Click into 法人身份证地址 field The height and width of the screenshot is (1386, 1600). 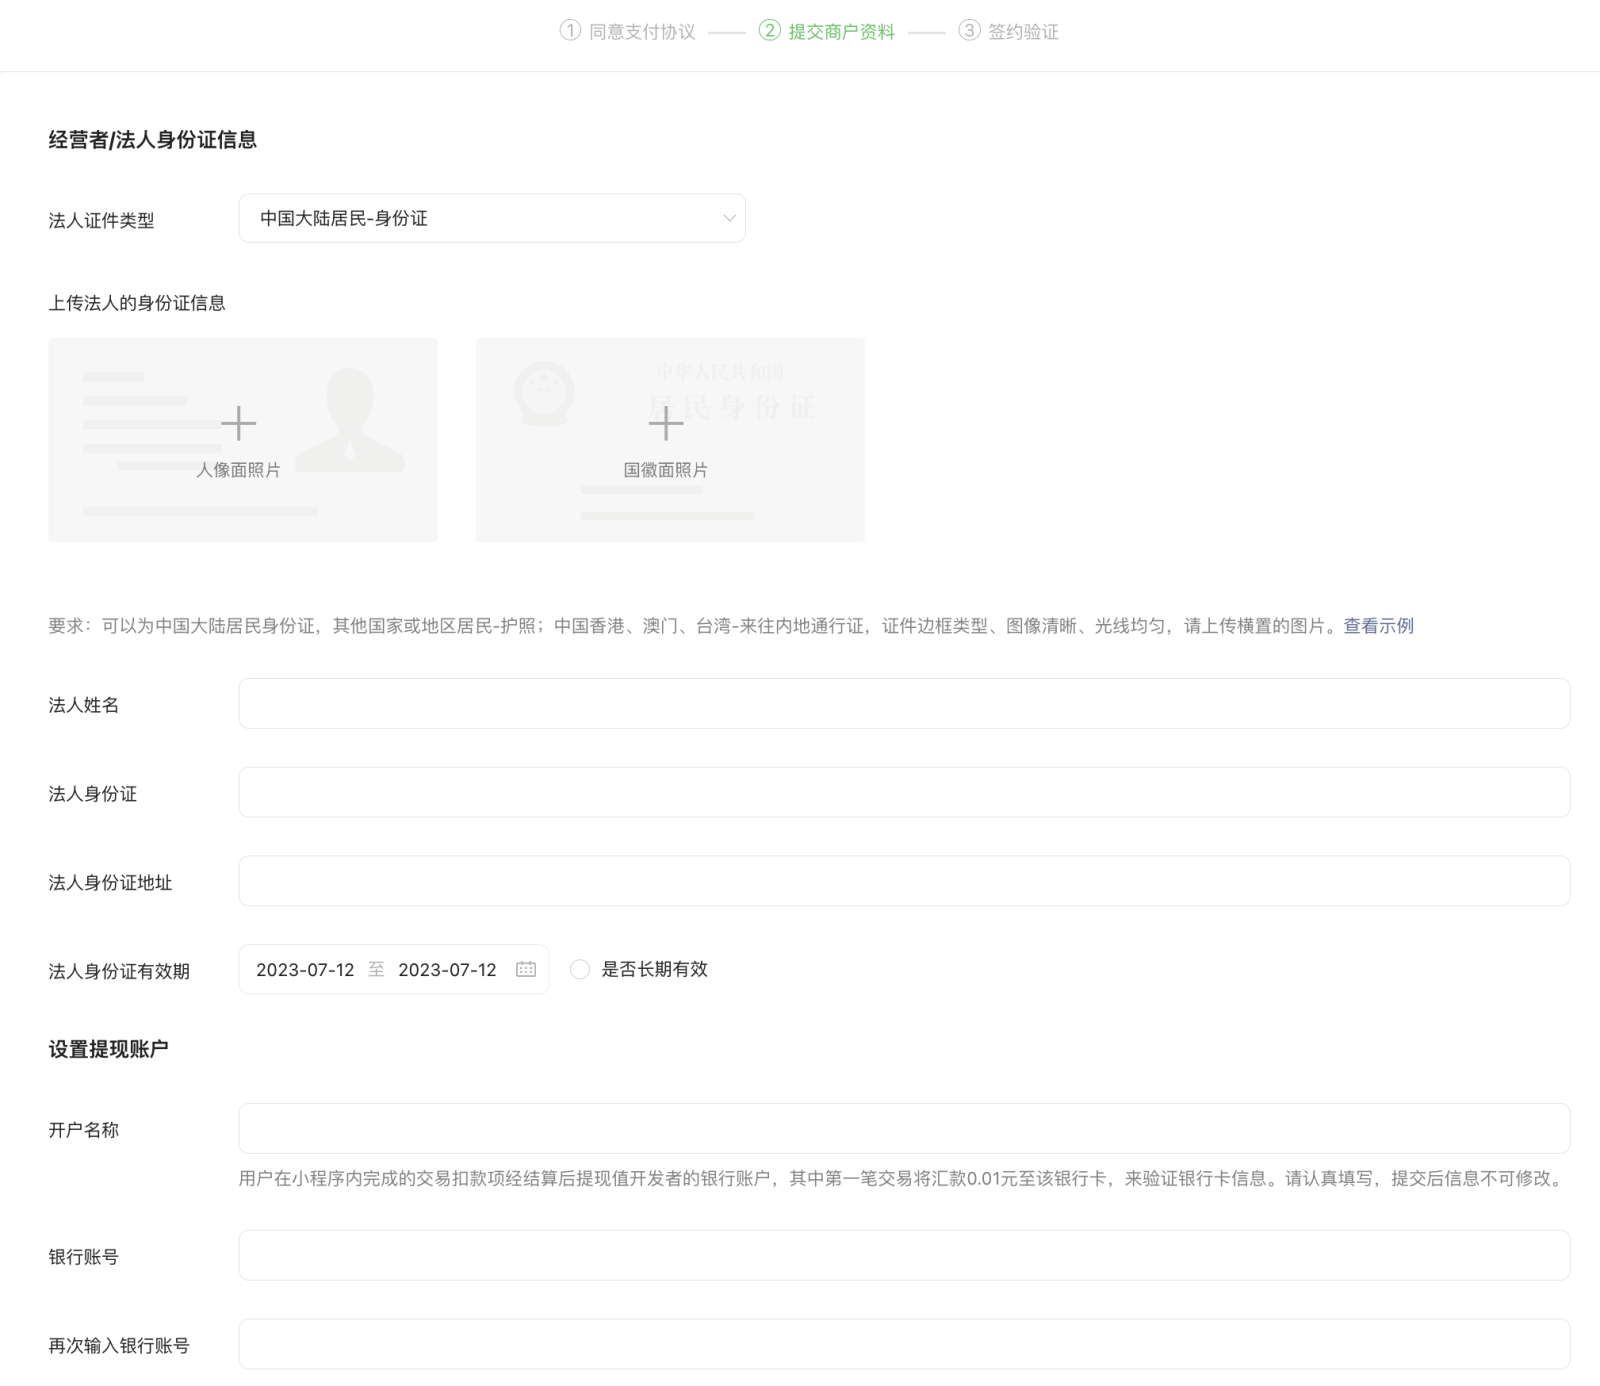(904, 881)
